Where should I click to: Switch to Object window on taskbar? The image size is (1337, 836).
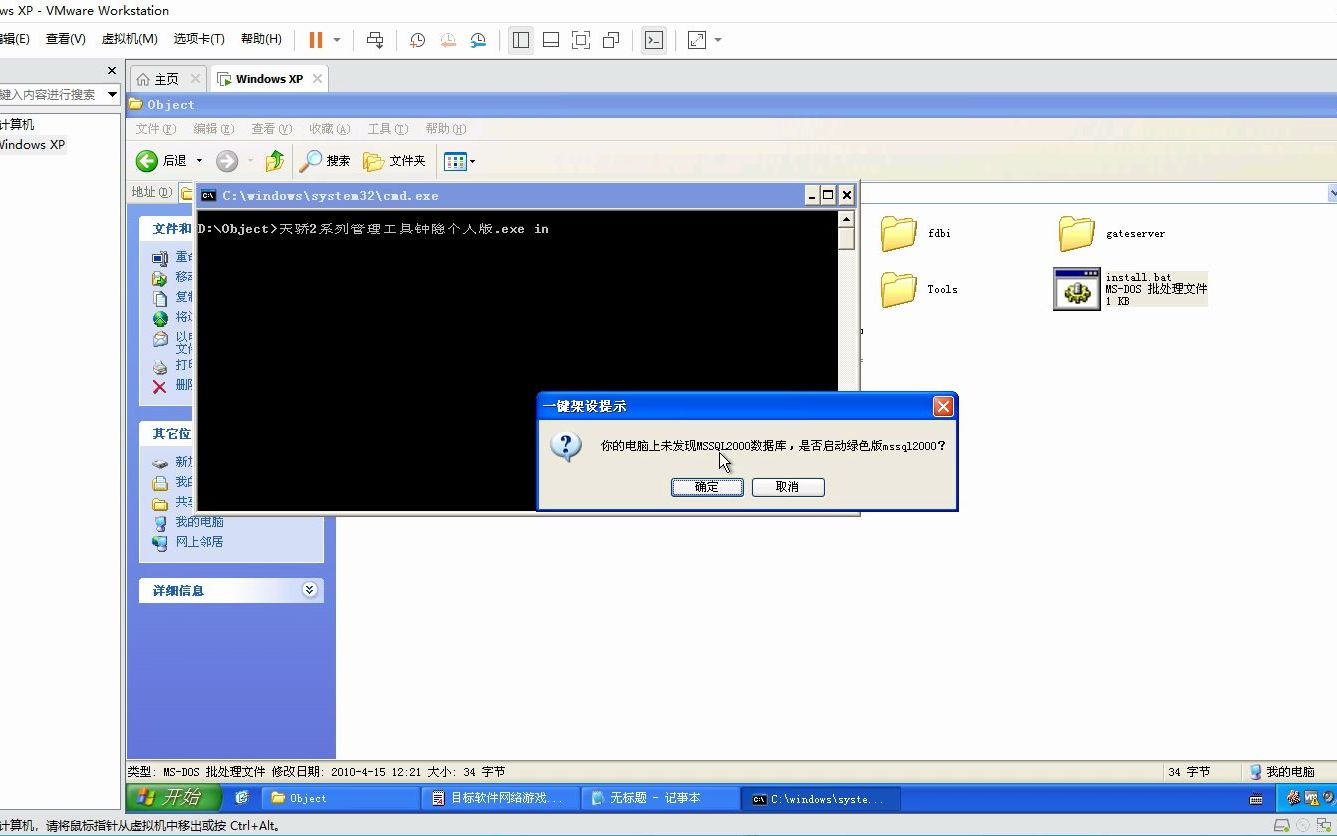[340, 798]
